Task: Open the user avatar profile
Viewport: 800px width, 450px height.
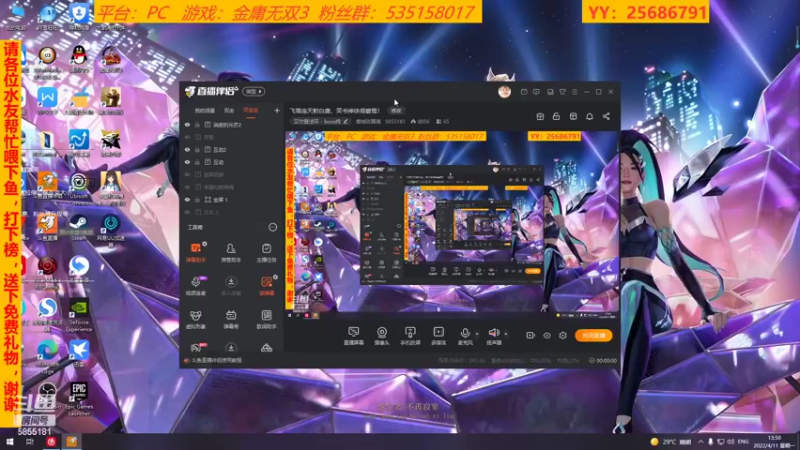Action: tap(504, 91)
